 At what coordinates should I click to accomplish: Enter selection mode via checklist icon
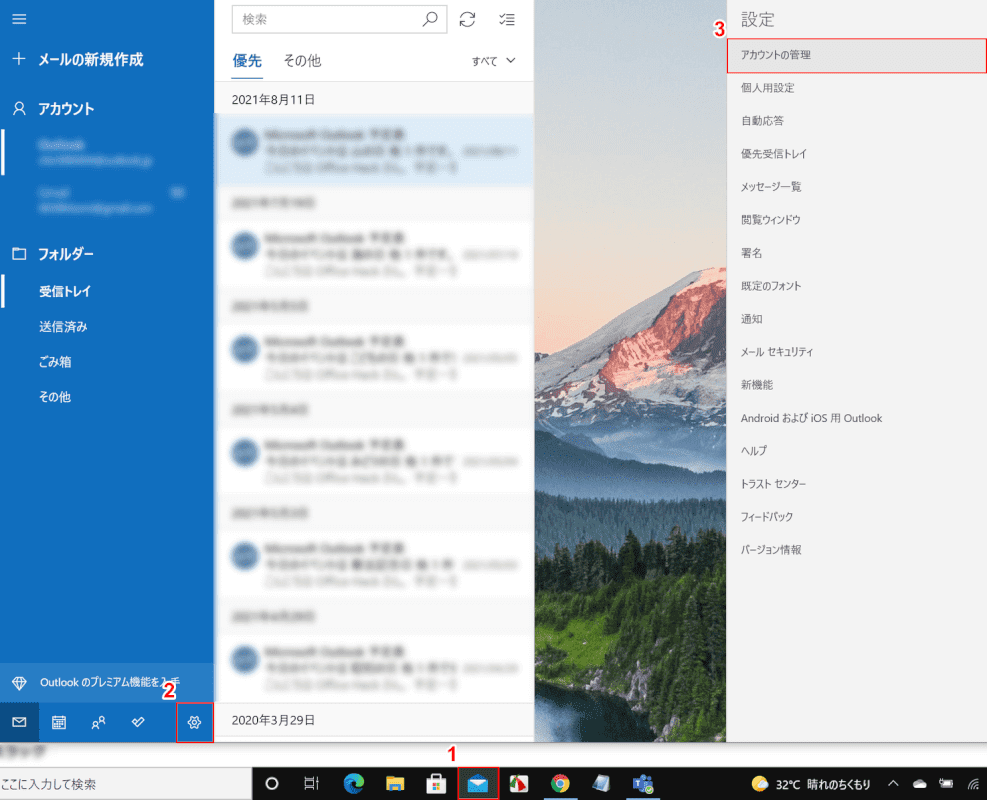point(507,20)
